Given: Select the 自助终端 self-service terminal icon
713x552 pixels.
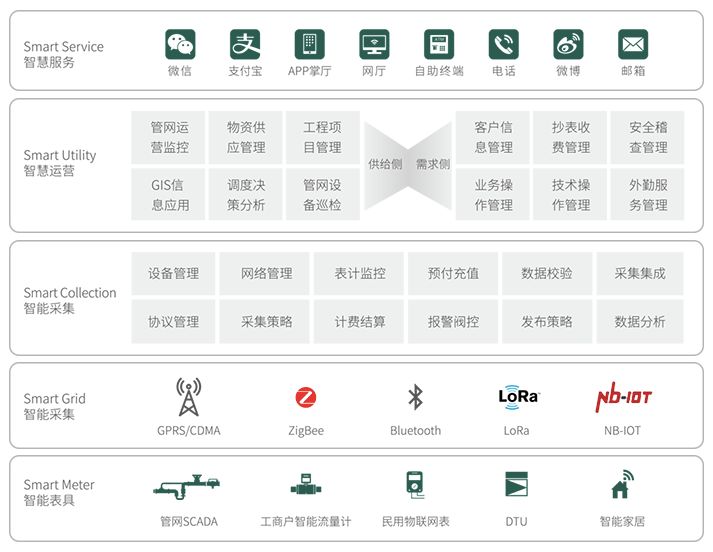Looking at the screenshot, I should click(439, 45).
